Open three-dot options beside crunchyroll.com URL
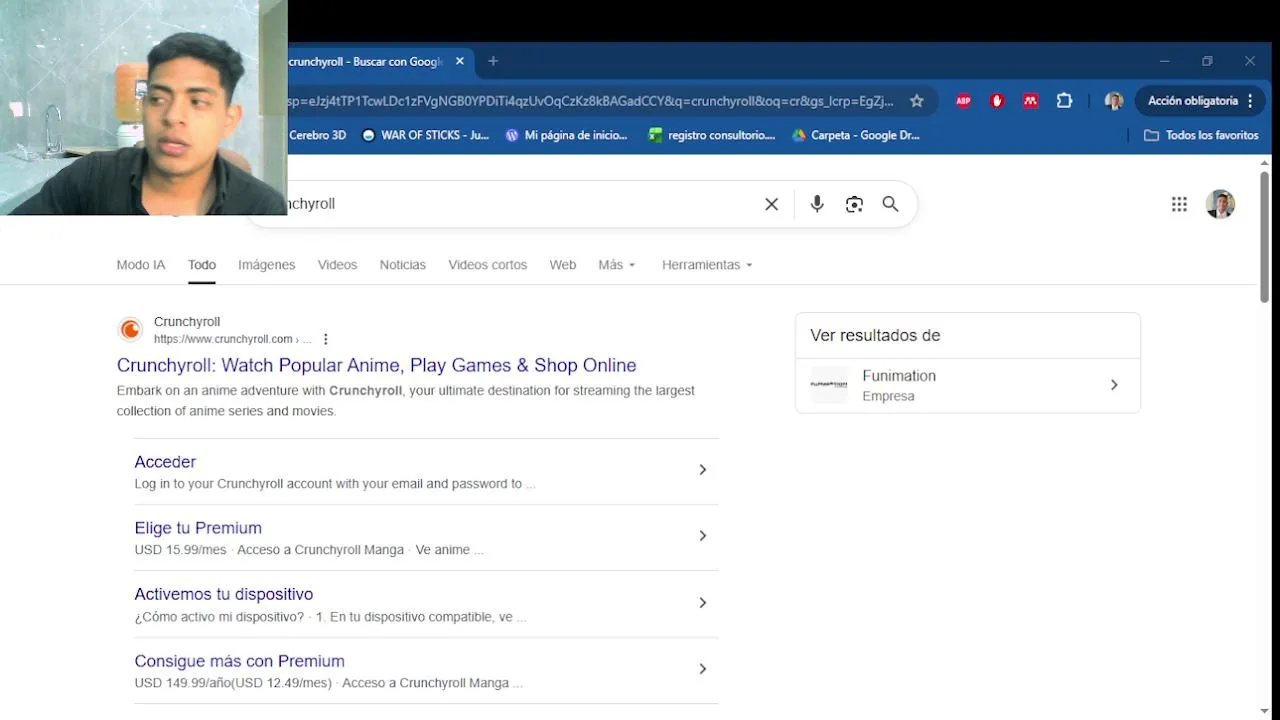Image resolution: width=1280 pixels, height=720 pixels. (326, 339)
